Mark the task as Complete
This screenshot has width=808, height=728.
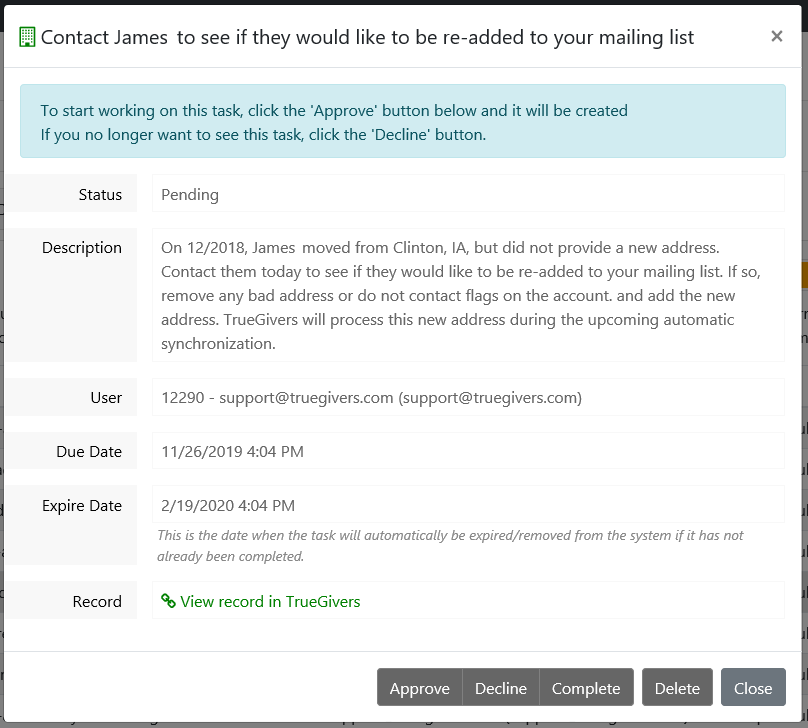pyautogui.click(x=586, y=688)
